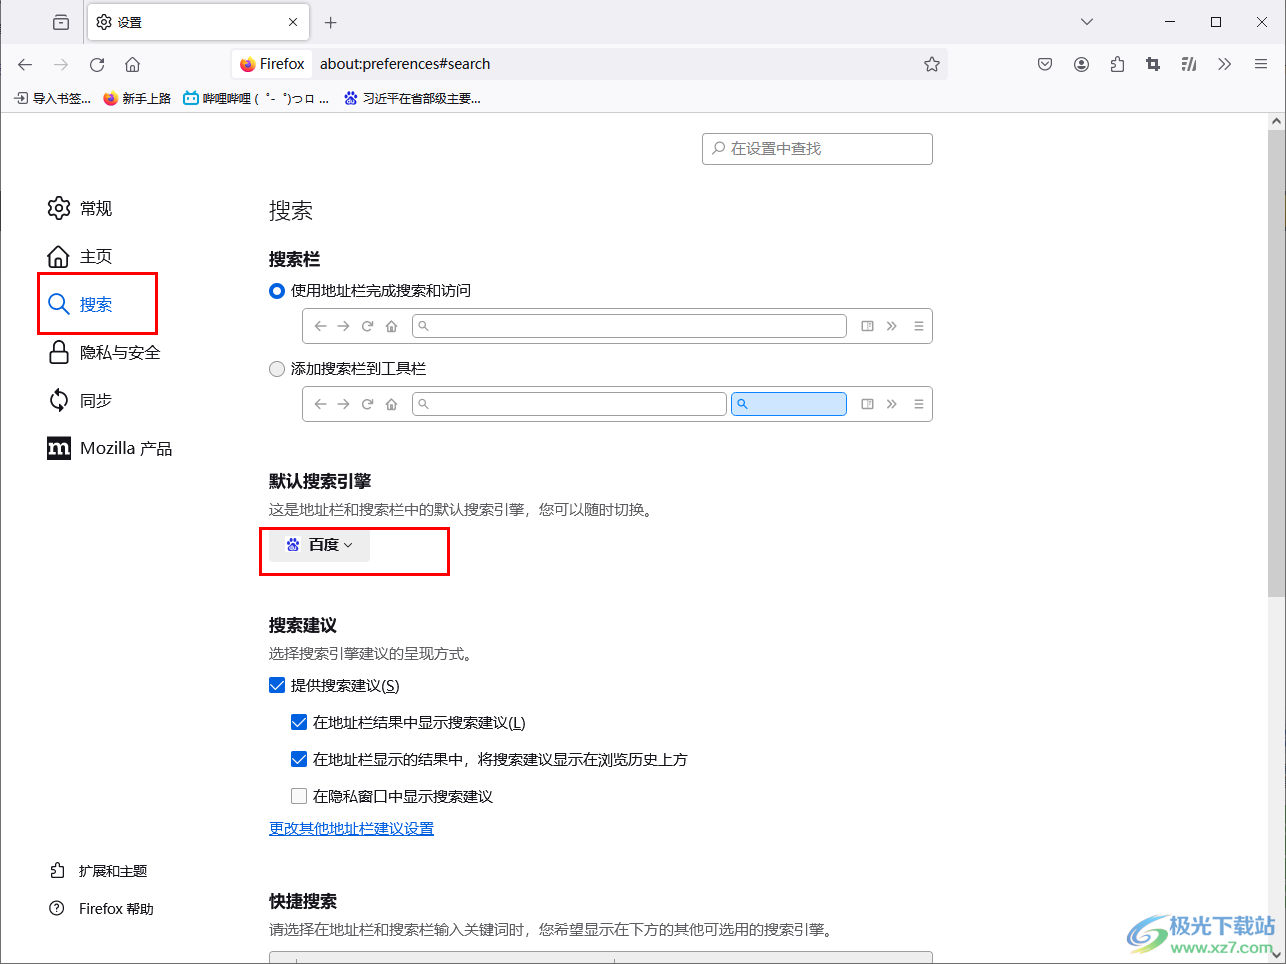Open the Firefox application menu
Image resolution: width=1286 pixels, height=964 pixels.
click(x=1261, y=64)
